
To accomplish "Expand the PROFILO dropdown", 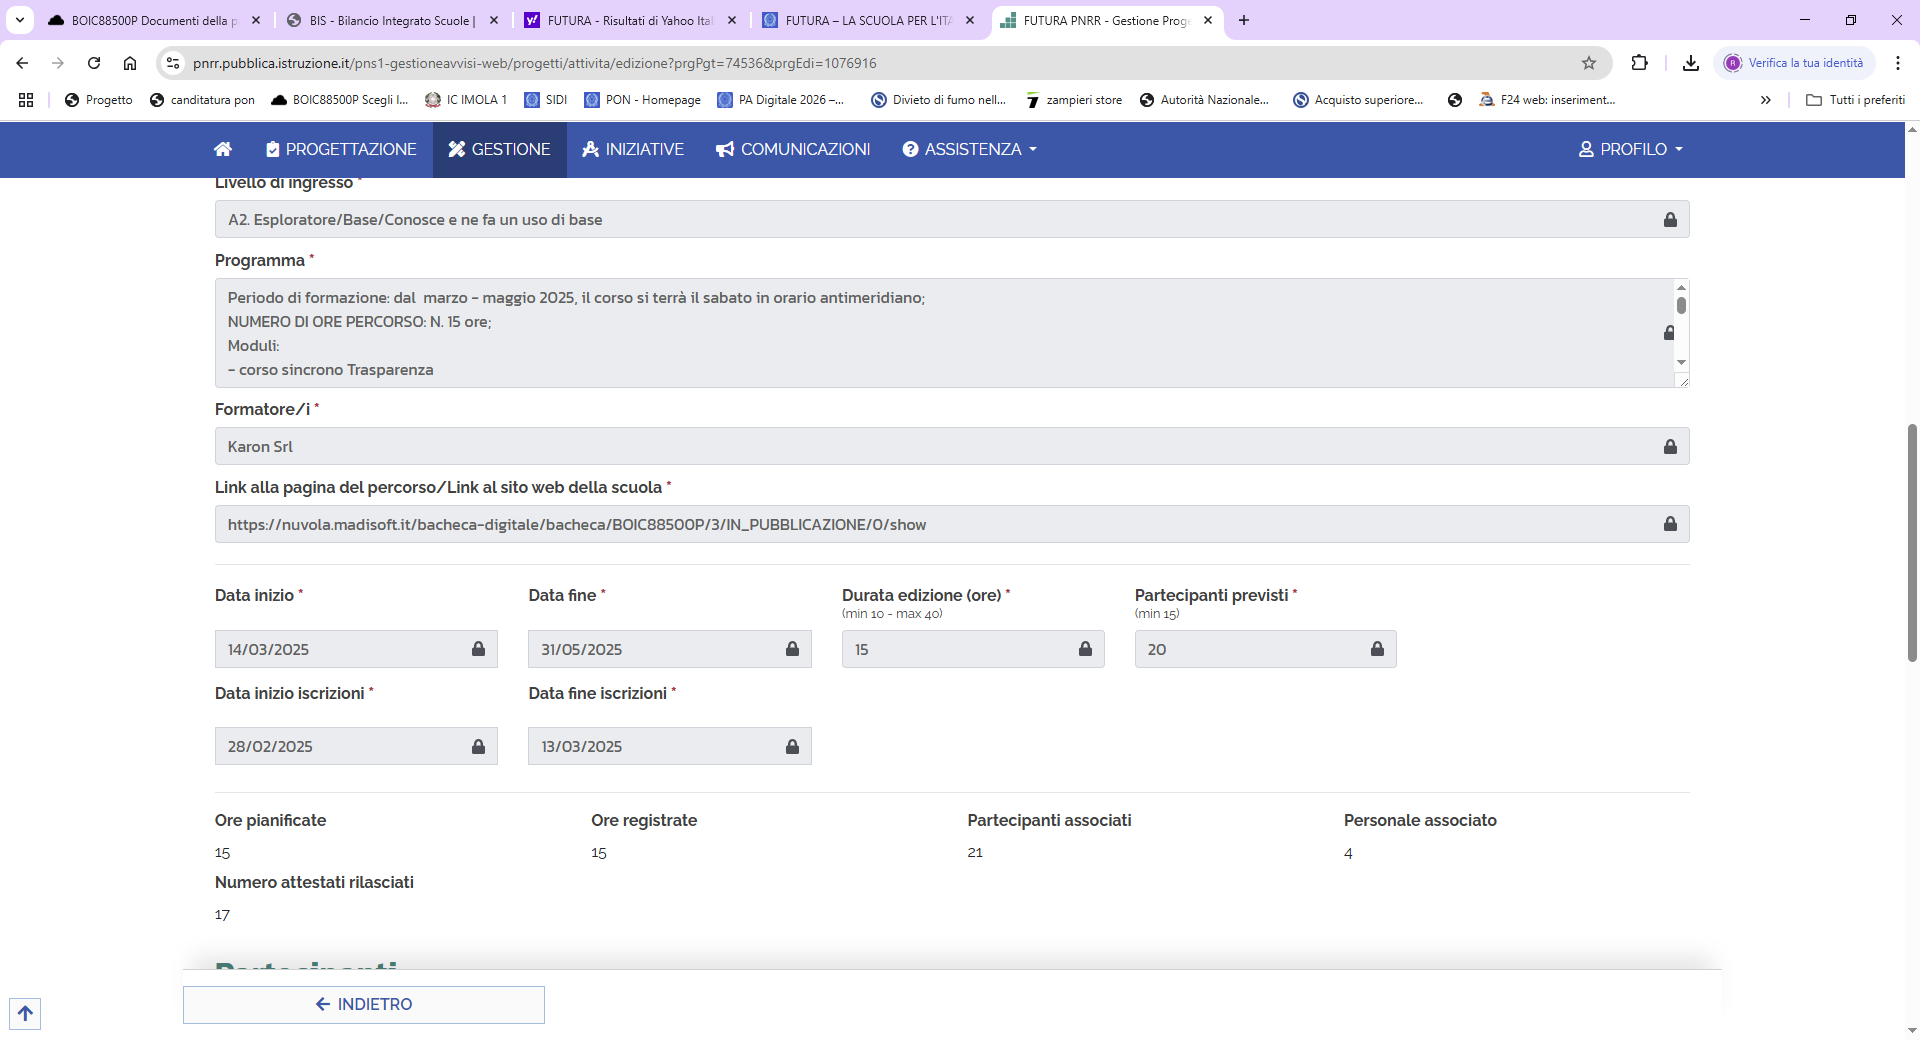I will click(1630, 149).
